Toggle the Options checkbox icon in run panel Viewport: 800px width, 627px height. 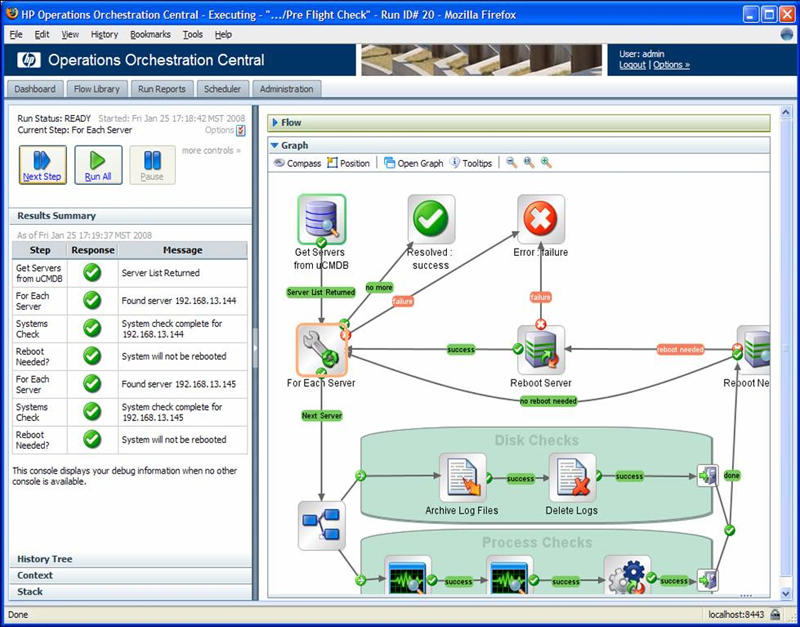[x=241, y=131]
